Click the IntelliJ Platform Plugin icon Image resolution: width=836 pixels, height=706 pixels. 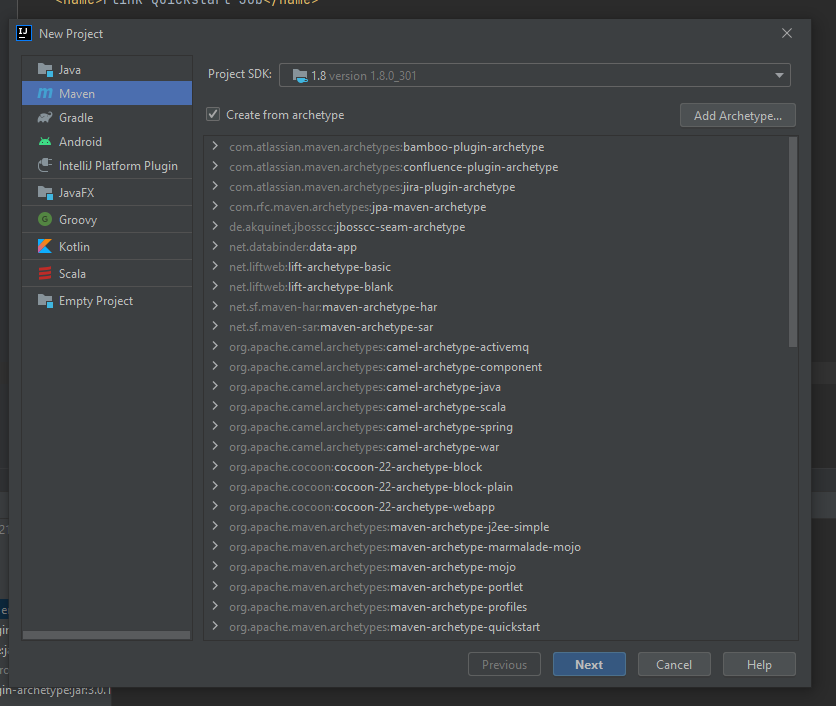coord(45,165)
